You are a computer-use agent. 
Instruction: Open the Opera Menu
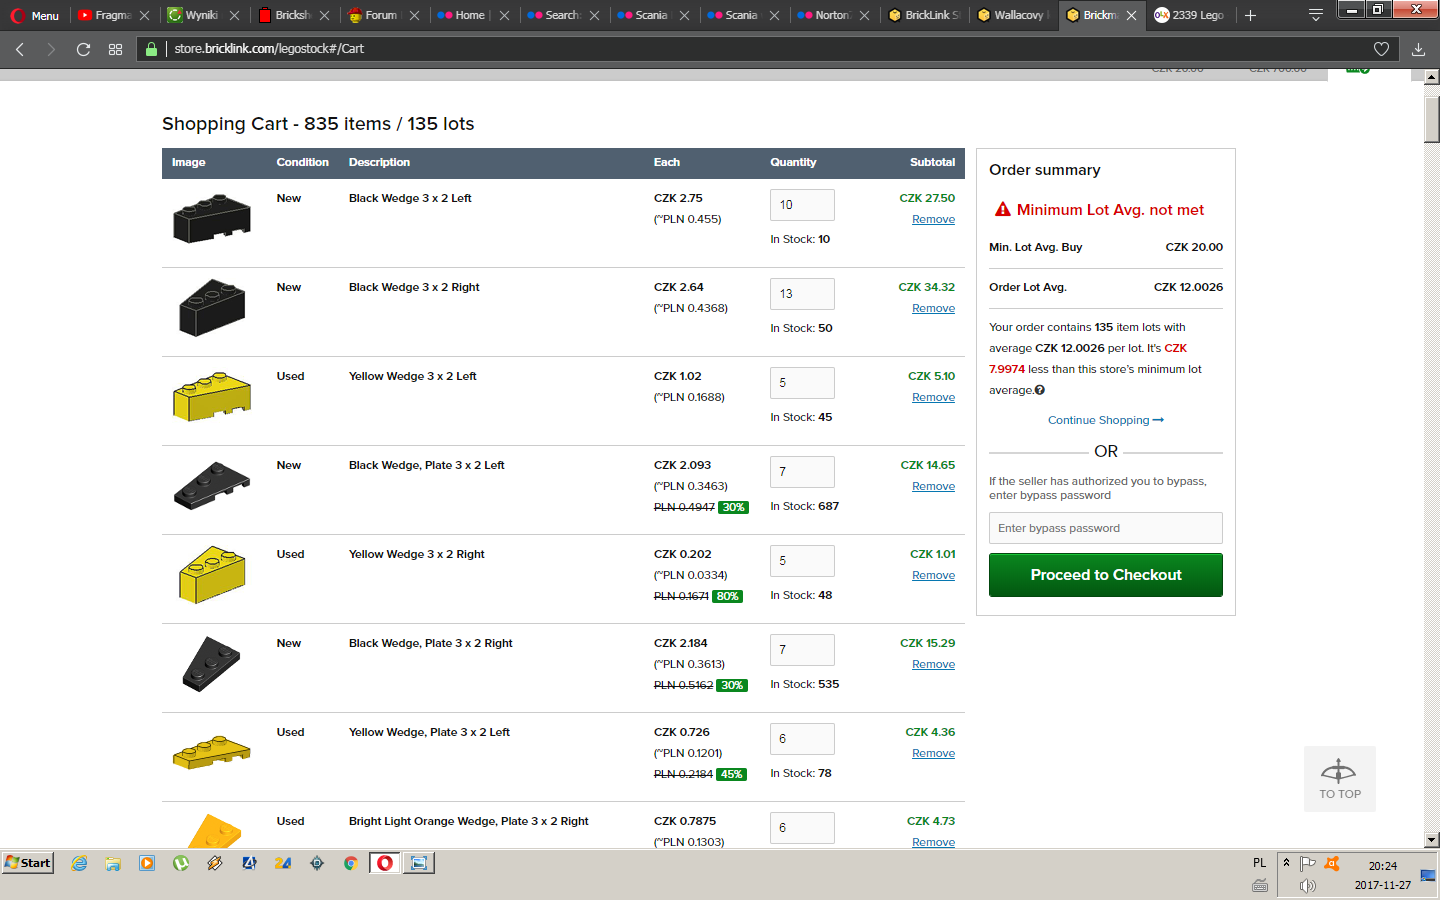tap(35, 15)
